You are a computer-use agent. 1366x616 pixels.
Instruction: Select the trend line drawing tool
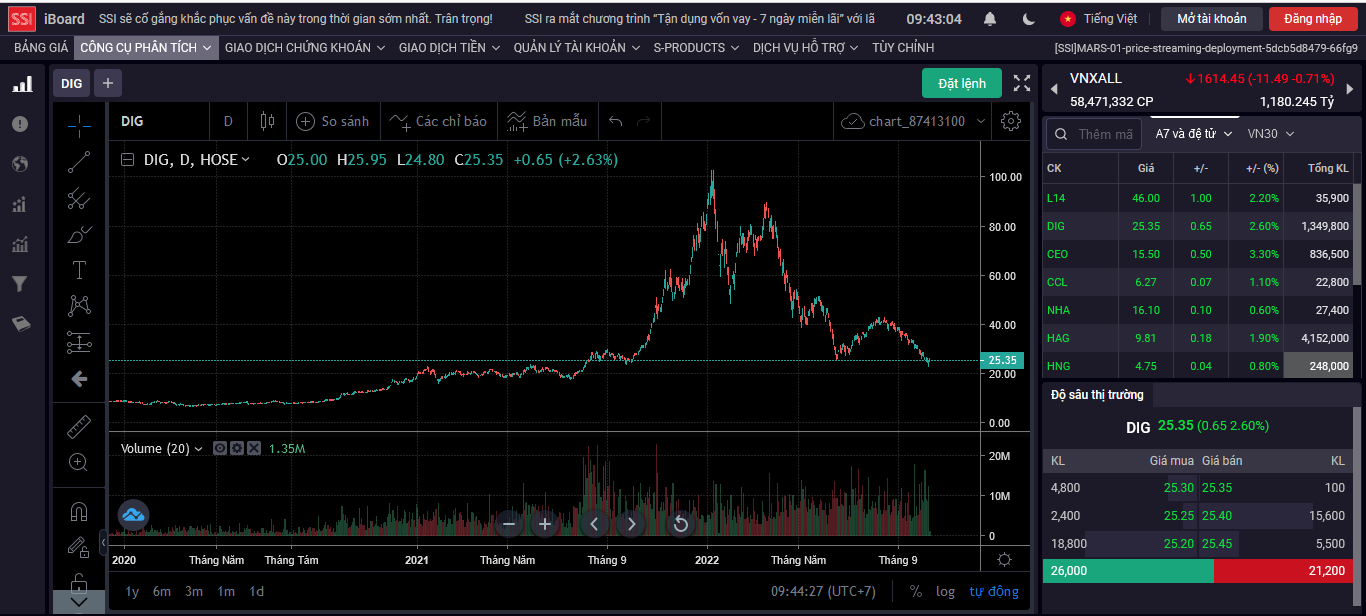(79, 161)
